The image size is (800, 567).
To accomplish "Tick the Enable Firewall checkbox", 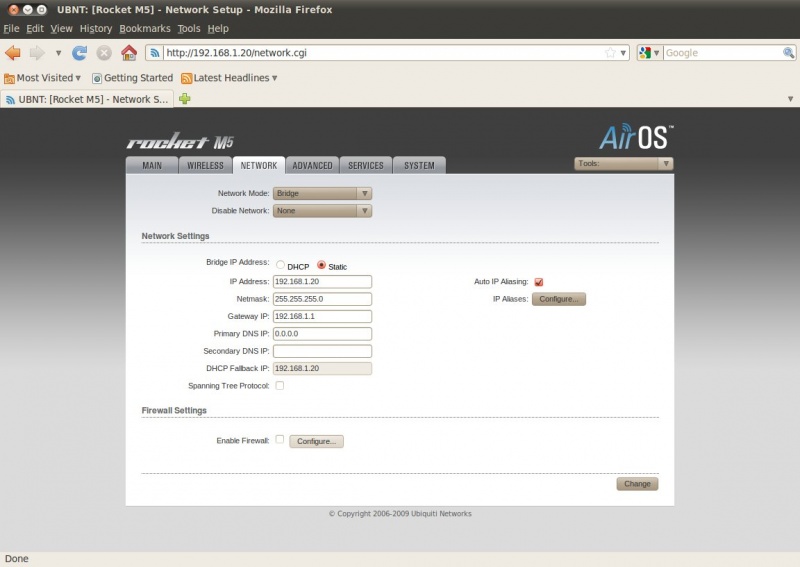I will pos(280,439).
